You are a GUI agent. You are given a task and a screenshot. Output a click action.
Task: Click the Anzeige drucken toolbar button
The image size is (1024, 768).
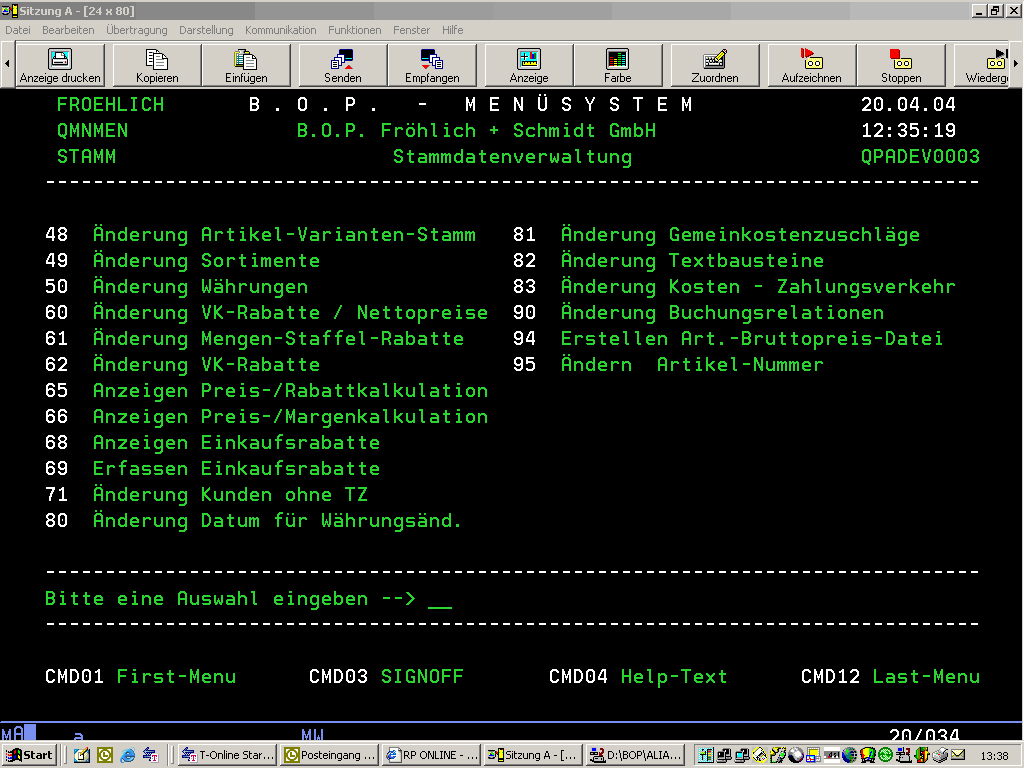[x=59, y=65]
